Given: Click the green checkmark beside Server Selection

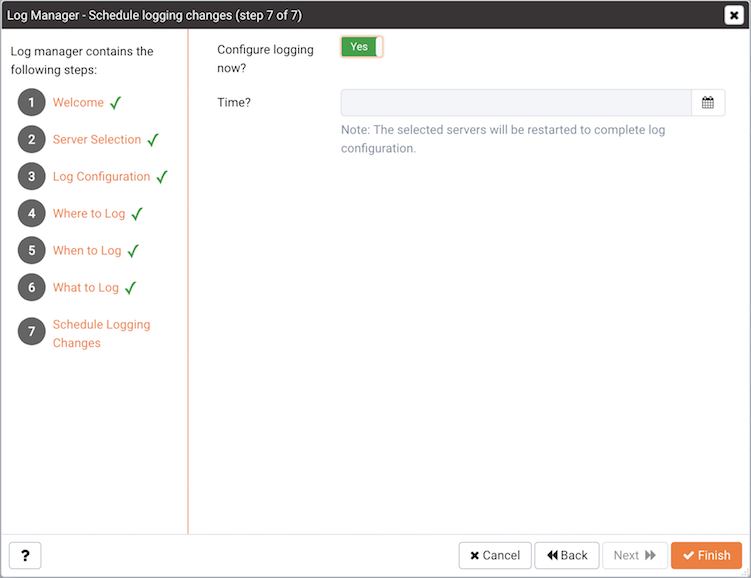Looking at the screenshot, I should click(153, 140).
